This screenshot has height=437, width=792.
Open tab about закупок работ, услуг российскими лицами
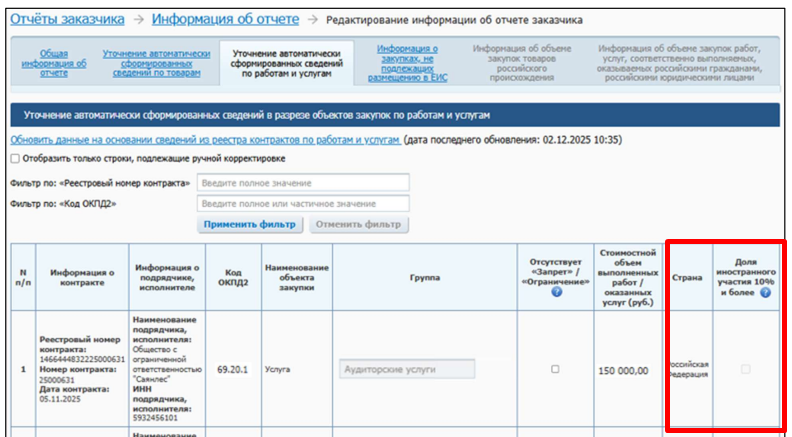[677, 61]
